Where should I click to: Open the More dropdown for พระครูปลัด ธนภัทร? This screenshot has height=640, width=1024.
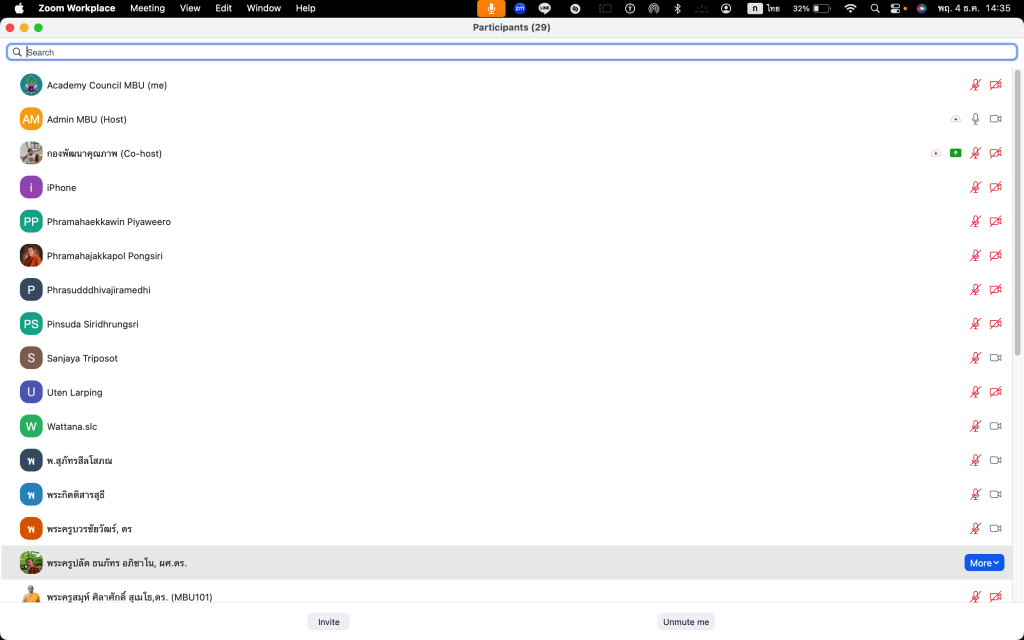(984, 563)
